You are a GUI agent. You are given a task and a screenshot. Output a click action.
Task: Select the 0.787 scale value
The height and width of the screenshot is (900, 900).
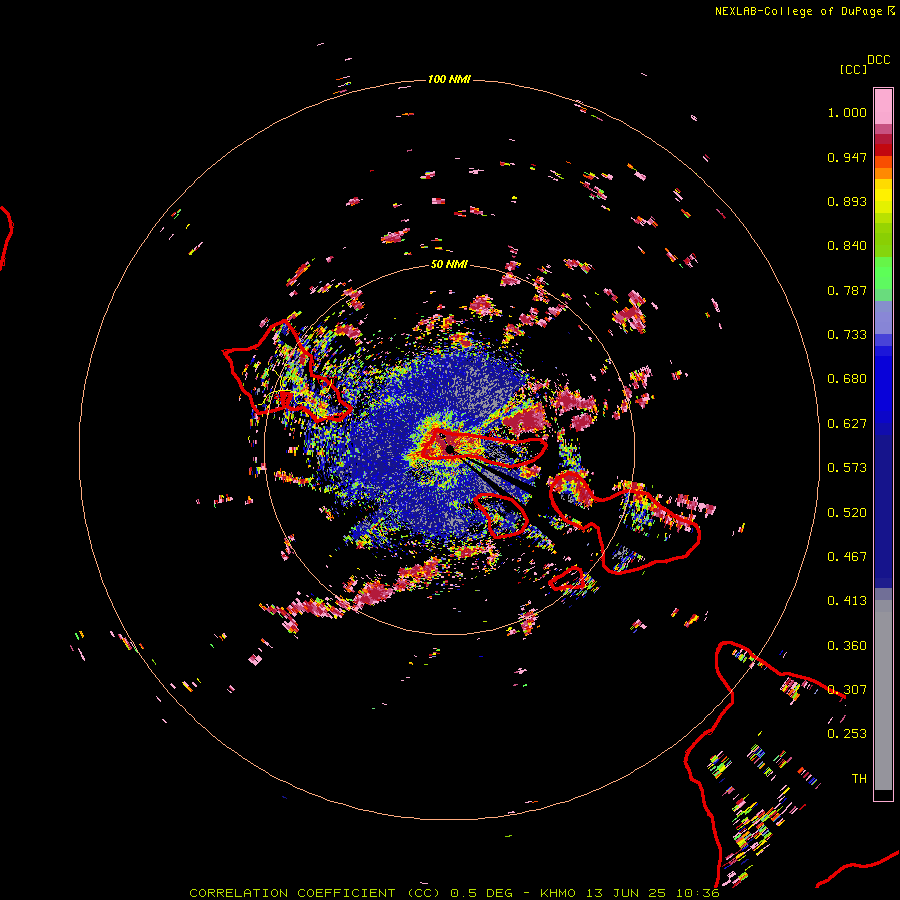tap(847, 290)
